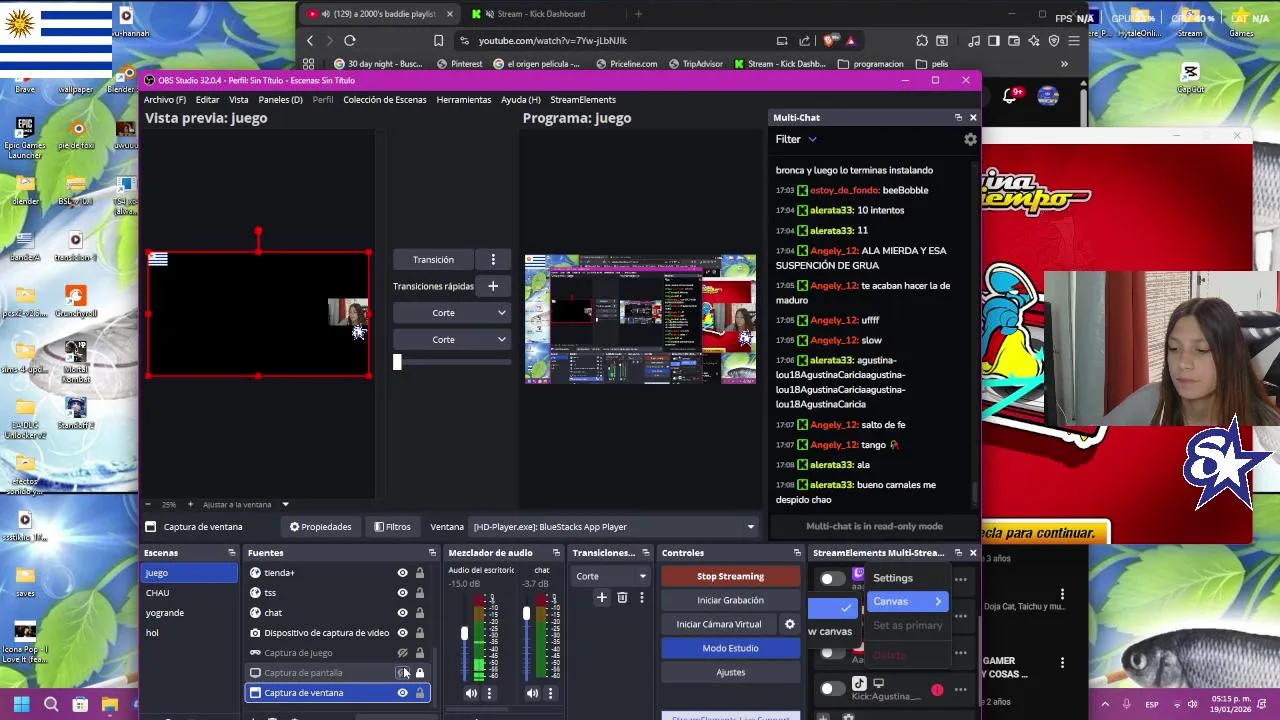Open Archivo menu
The width and height of the screenshot is (1280, 720).
tap(165, 100)
